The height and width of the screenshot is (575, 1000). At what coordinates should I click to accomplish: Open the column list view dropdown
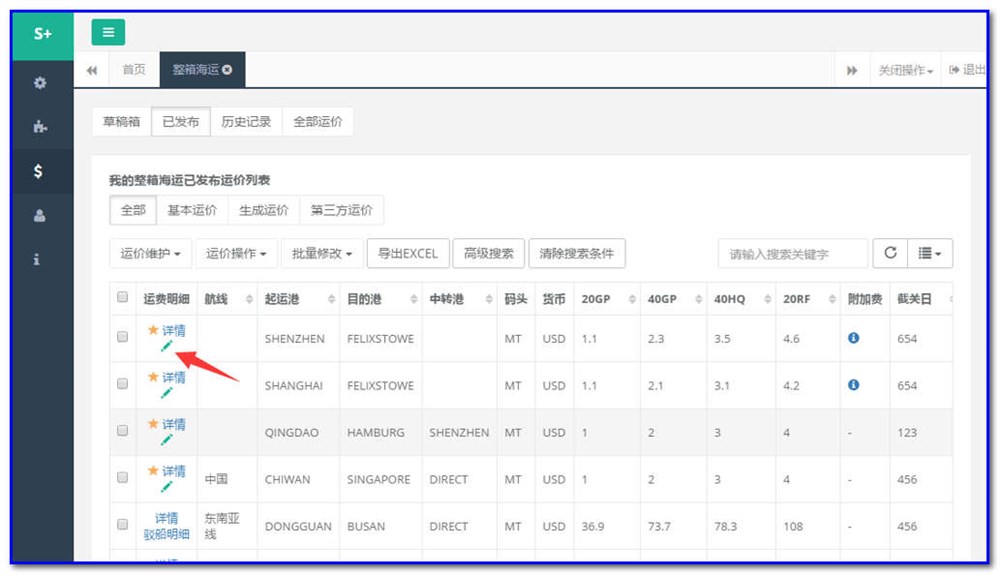click(930, 253)
